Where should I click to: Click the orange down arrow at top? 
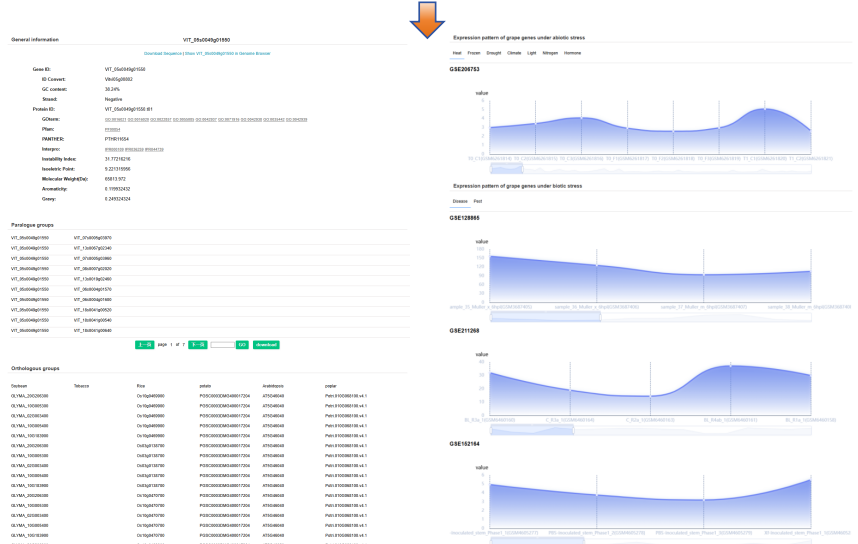[427, 20]
